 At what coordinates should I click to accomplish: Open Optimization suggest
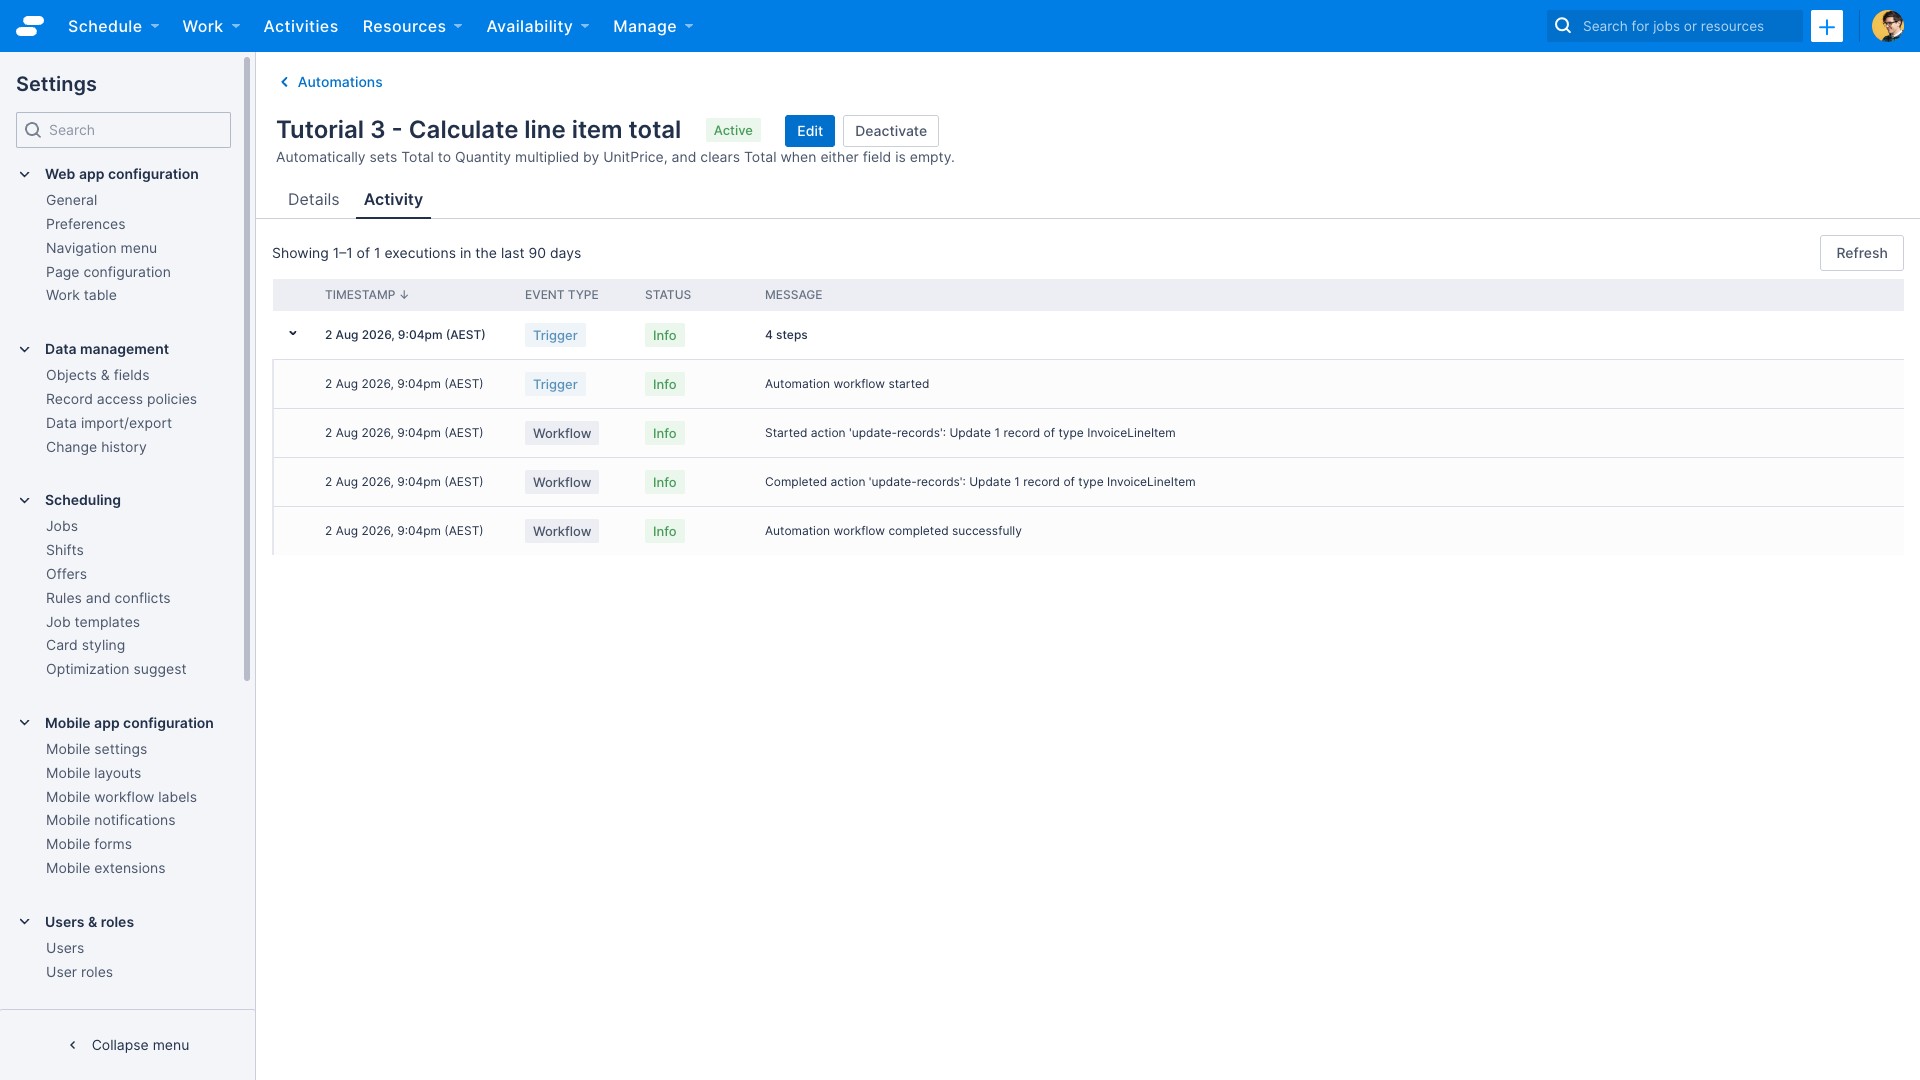click(x=116, y=669)
